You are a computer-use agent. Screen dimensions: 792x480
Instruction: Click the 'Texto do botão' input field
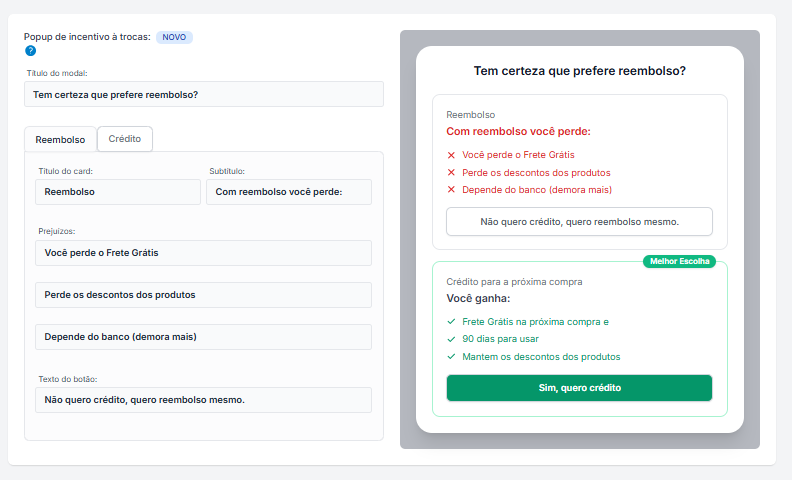(x=204, y=400)
